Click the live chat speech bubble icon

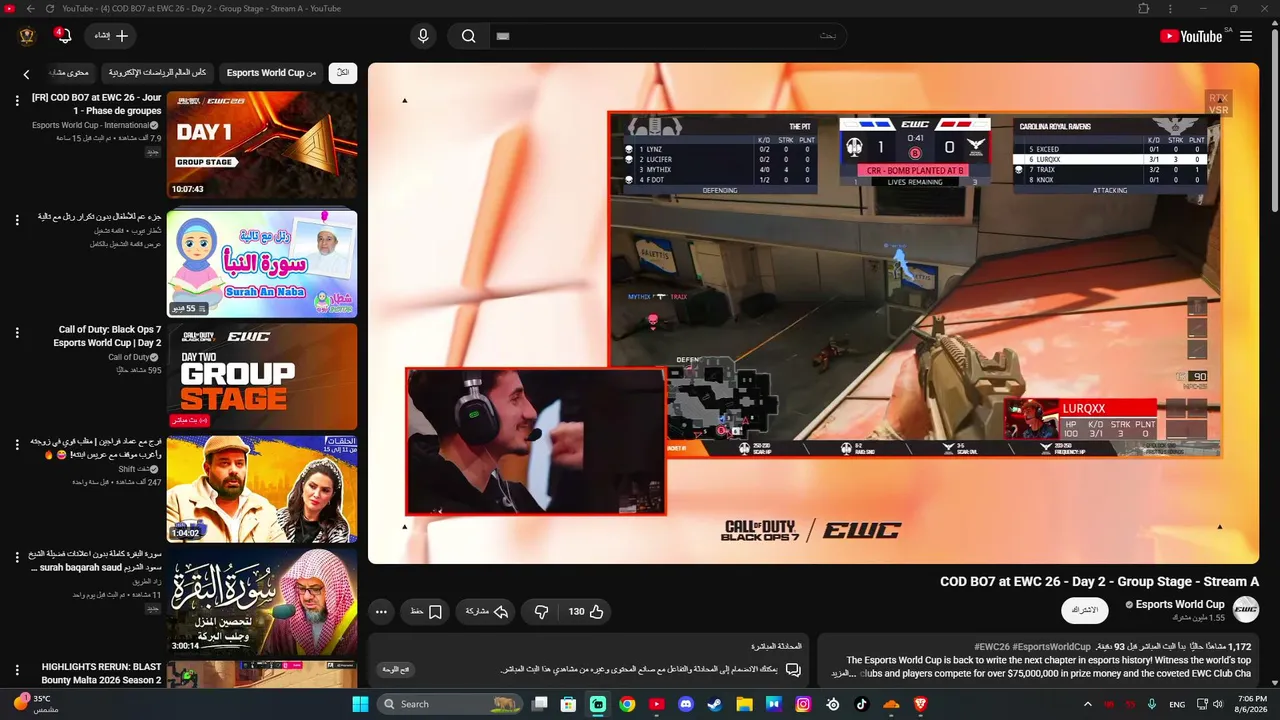click(x=793, y=669)
